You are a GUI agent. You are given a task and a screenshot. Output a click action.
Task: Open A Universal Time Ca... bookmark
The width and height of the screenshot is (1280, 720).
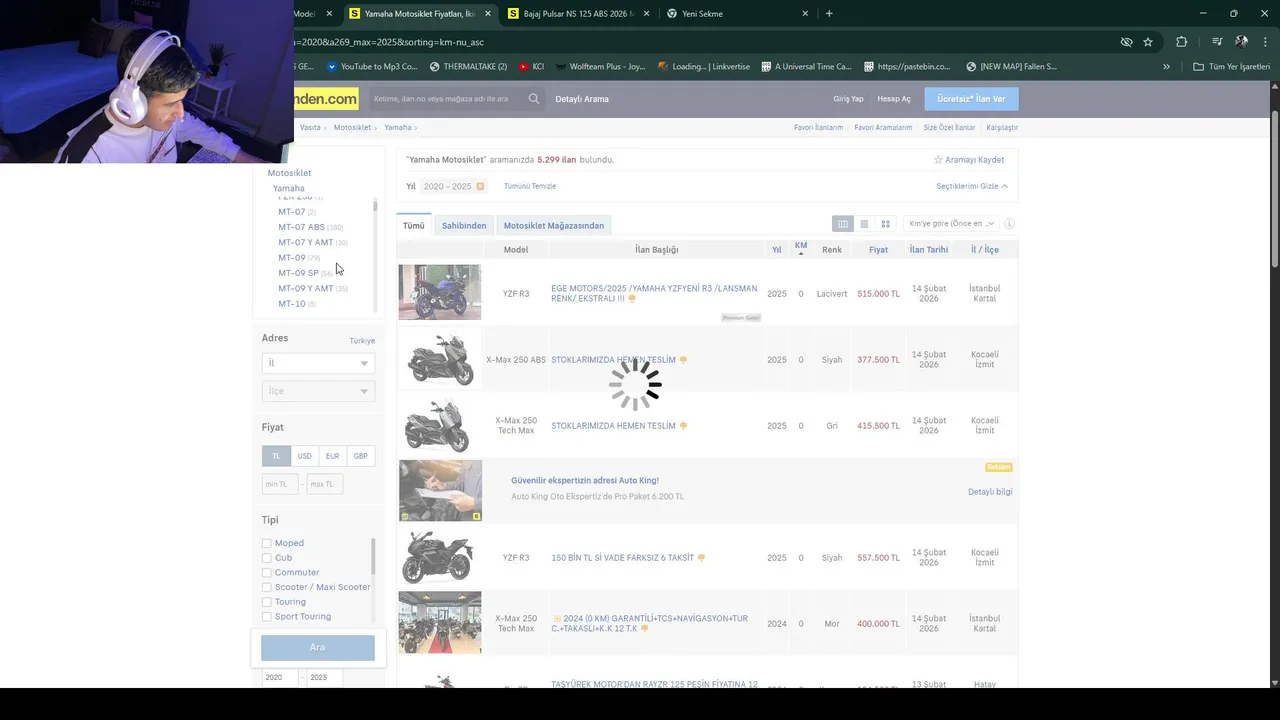click(x=806, y=67)
